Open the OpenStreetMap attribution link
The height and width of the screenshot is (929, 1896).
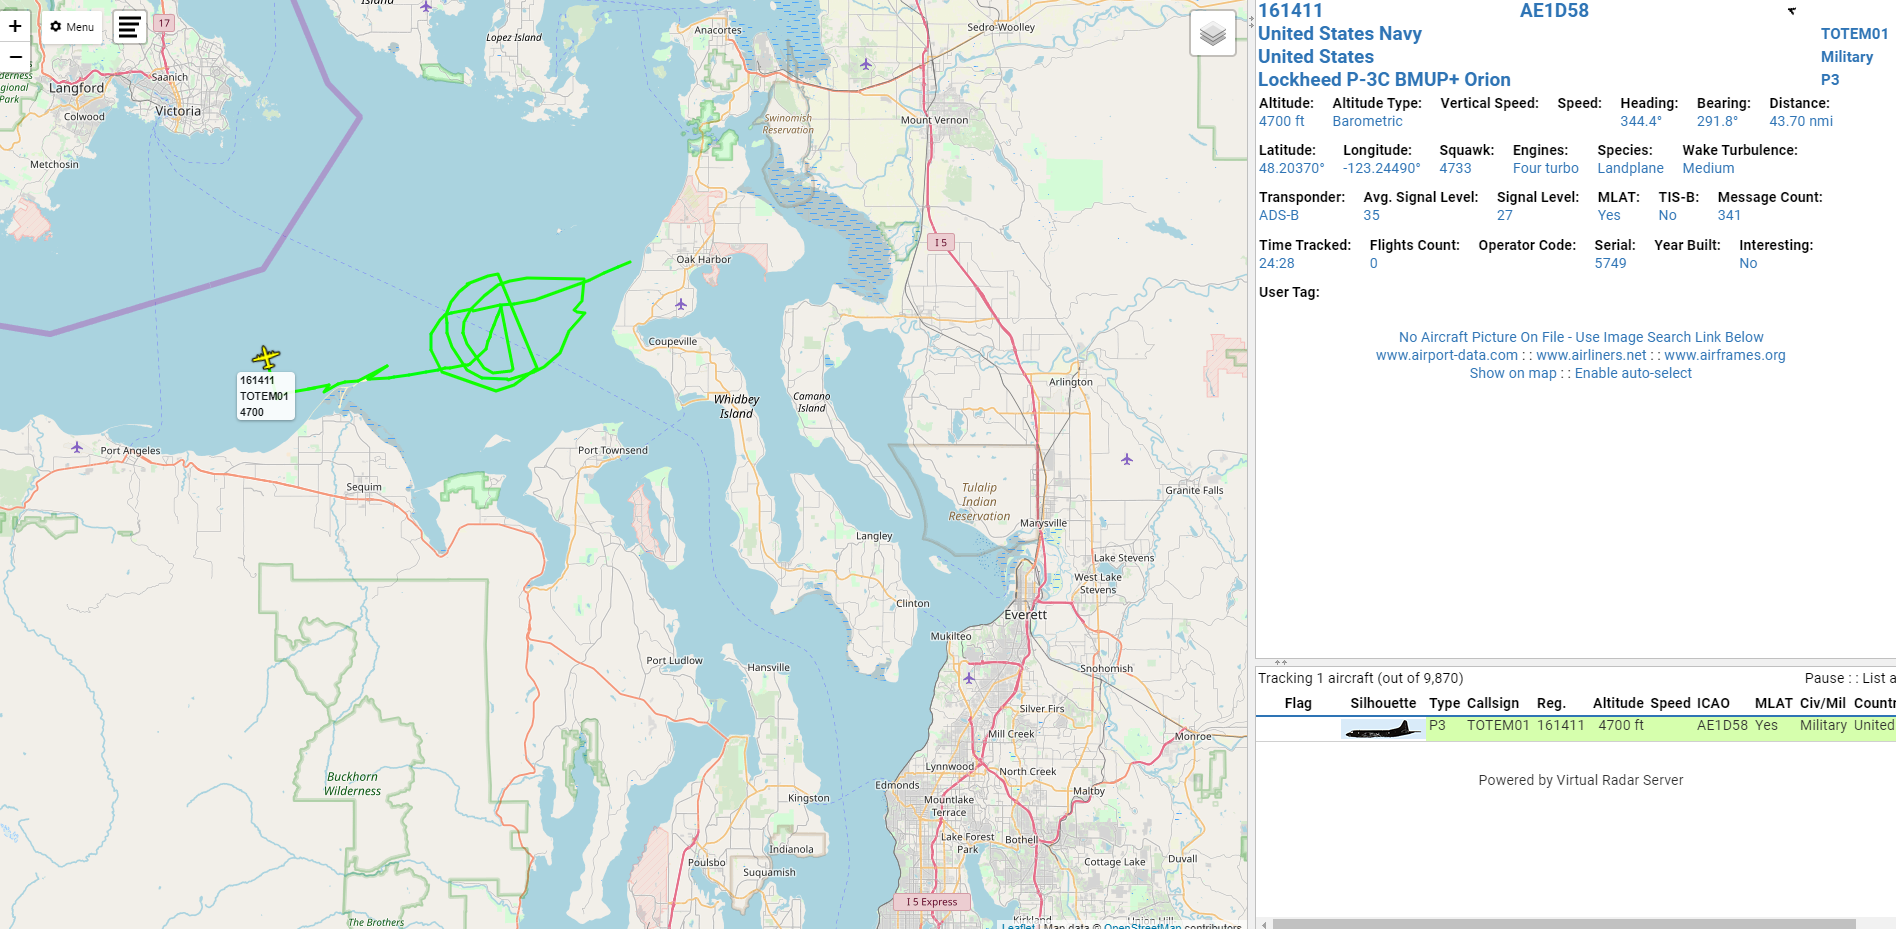(x=1142, y=926)
